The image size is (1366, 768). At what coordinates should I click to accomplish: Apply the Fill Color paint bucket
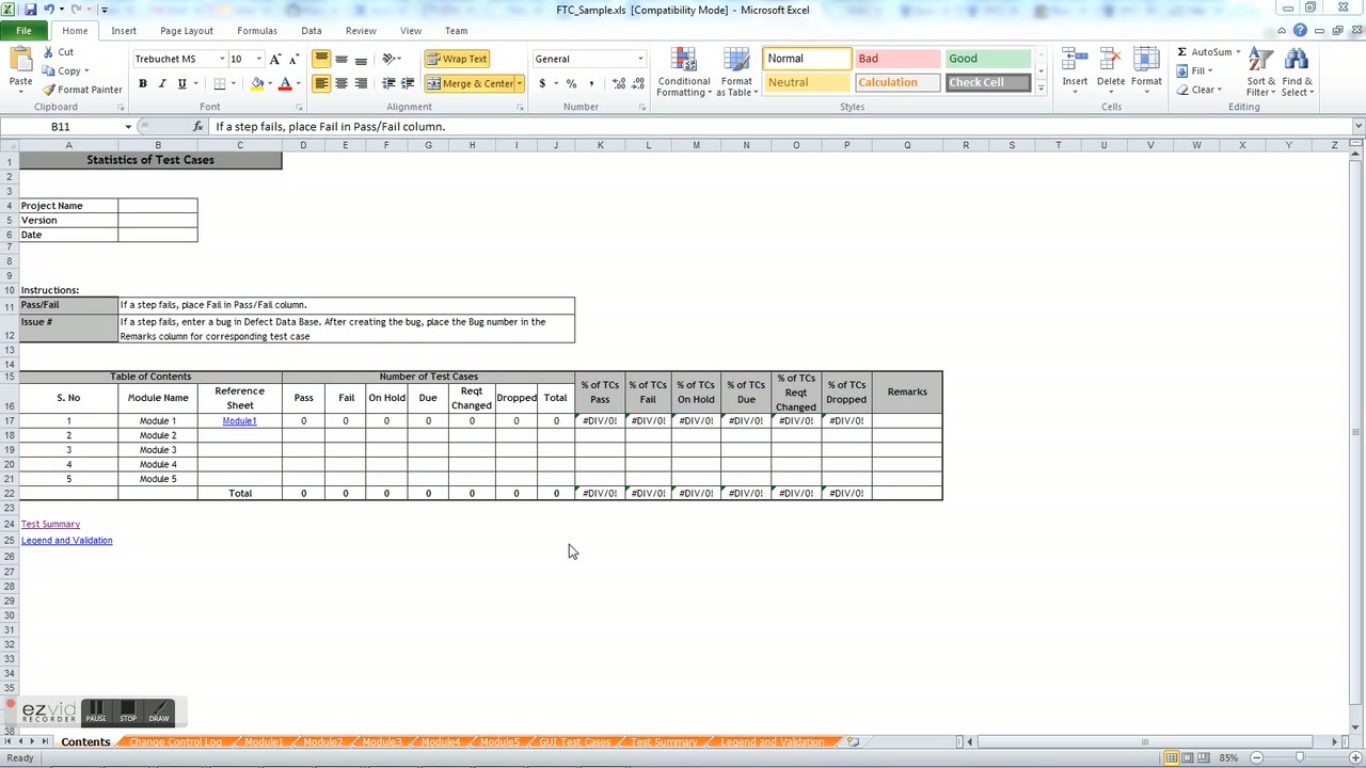click(x=257, y=84)
